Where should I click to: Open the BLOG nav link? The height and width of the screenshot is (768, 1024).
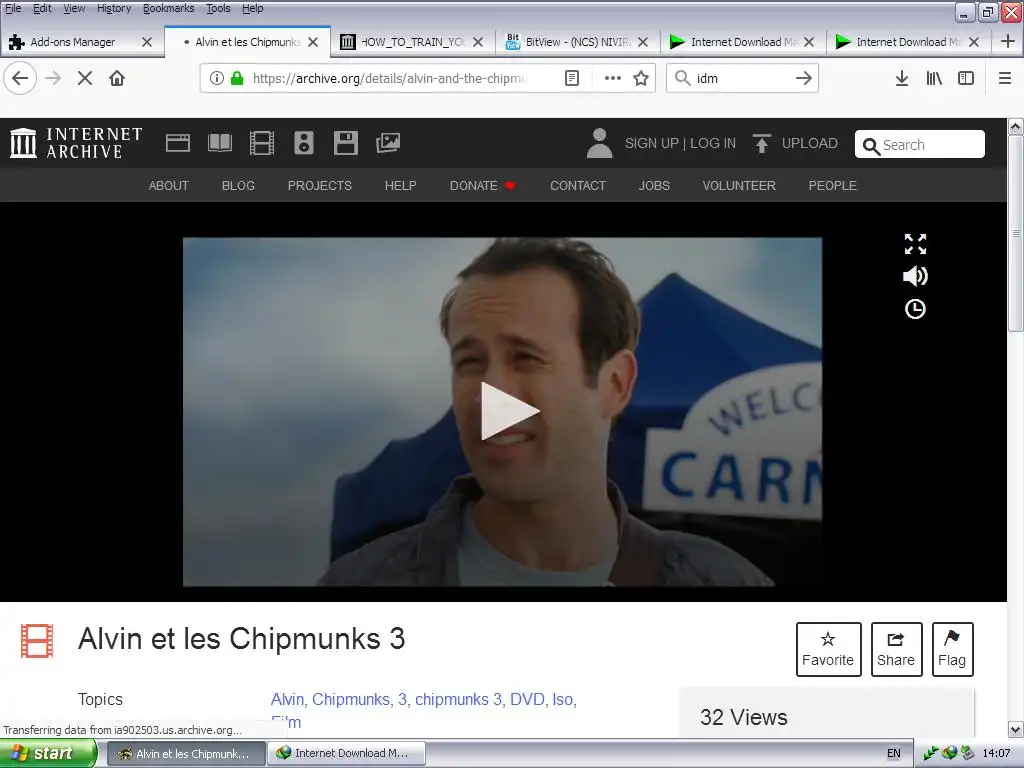tap(238, 185)
